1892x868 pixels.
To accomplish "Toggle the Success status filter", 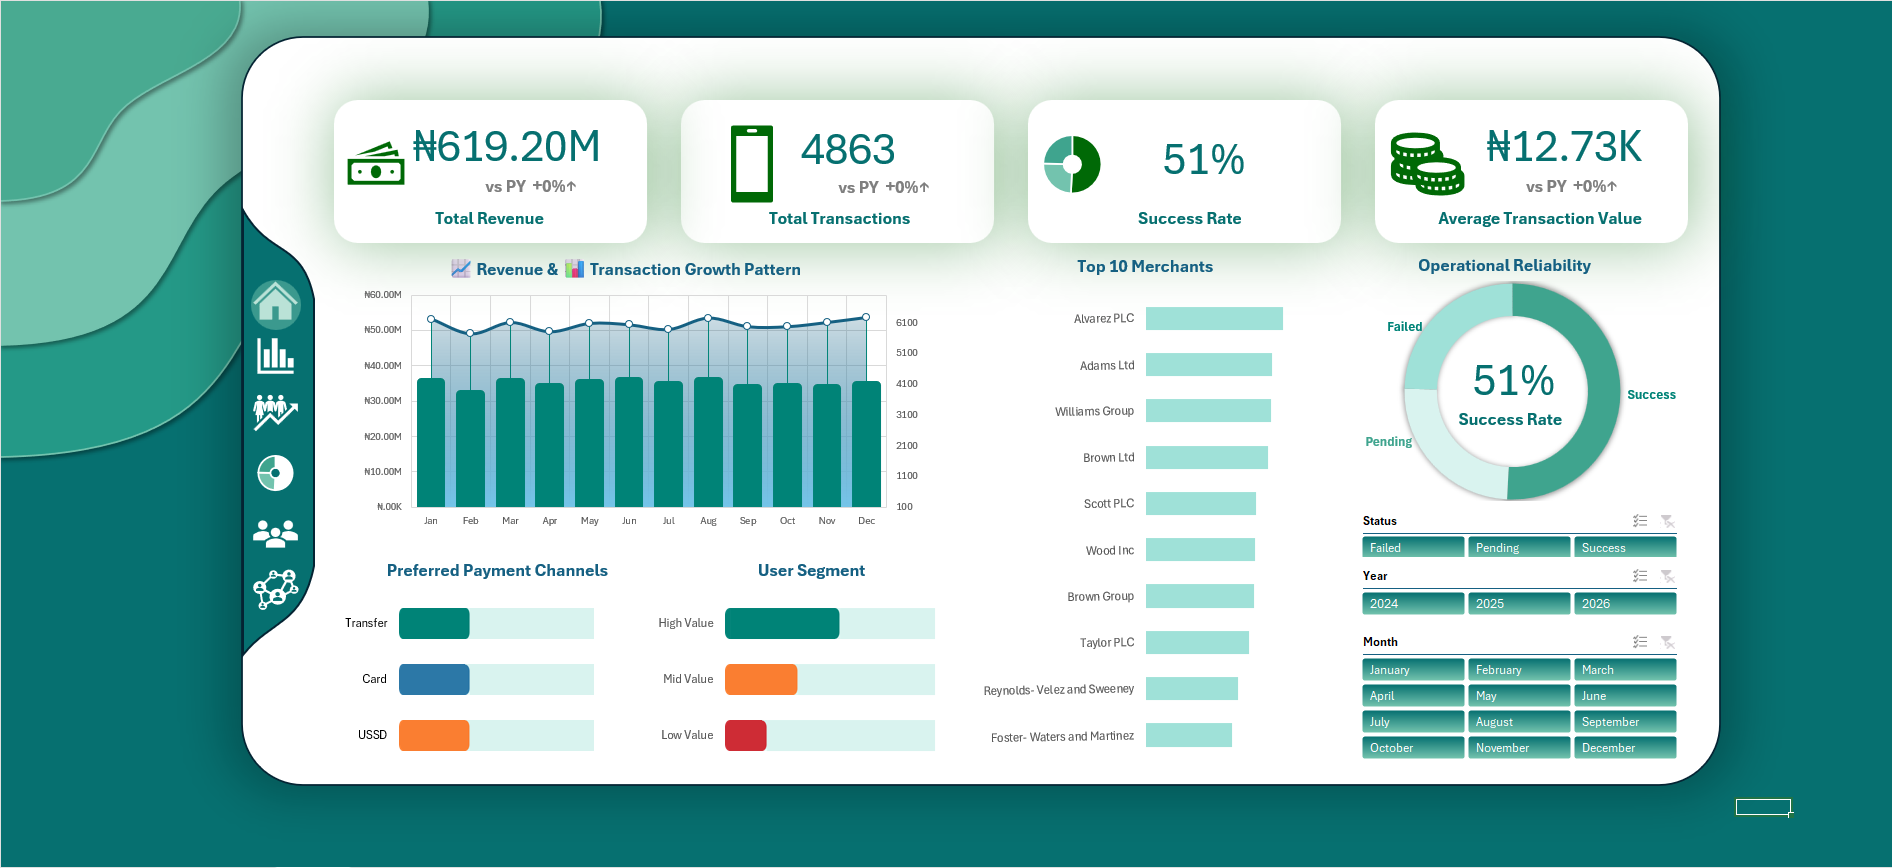I will pyautogui.click(x=1625, y=548).
